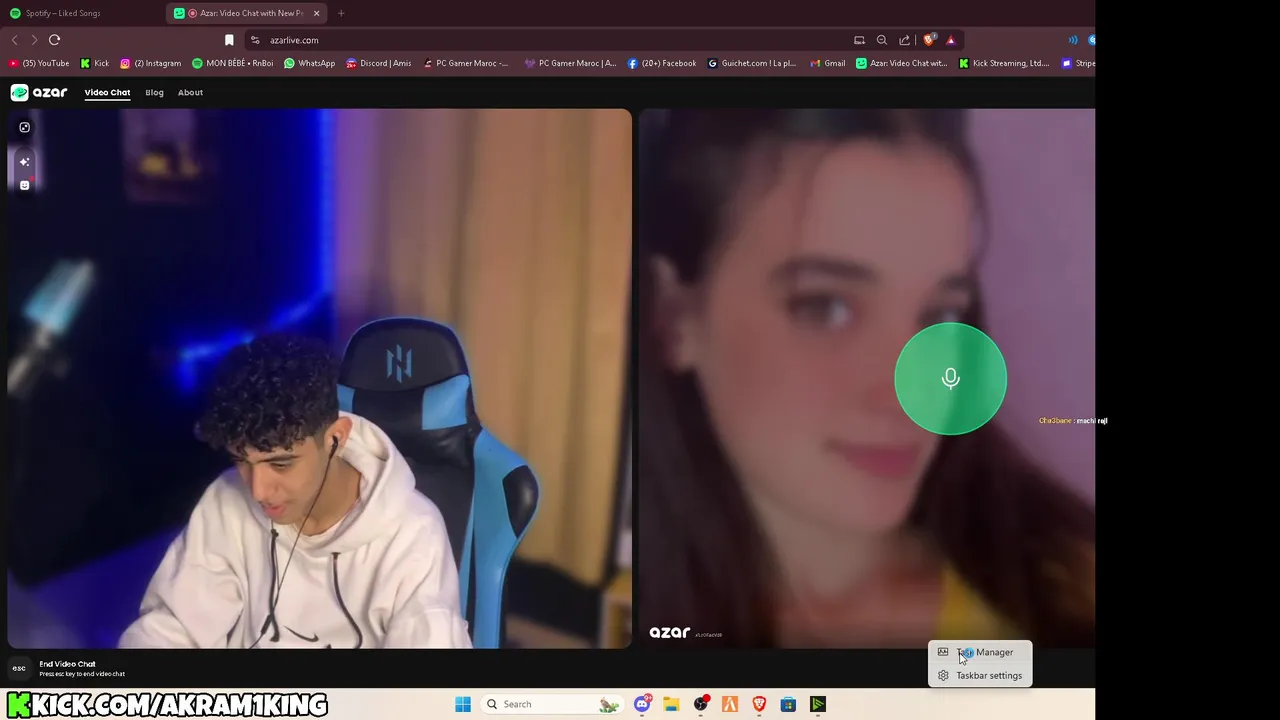This screenshot has width=1280, height=720.
Task: Open the face filter icon on local video
Action: click(x=24, y=185)
